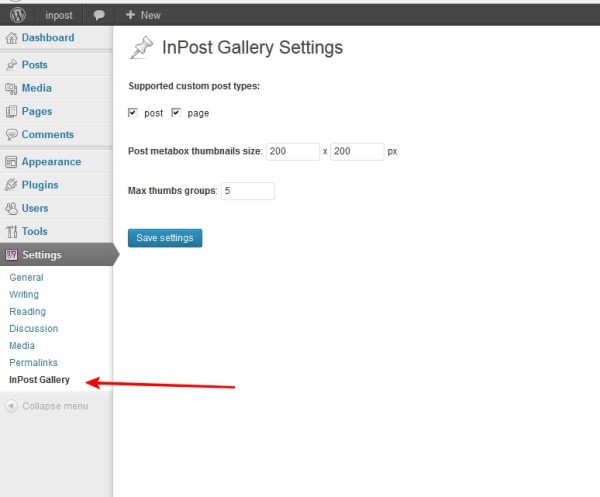Open the + New admin bar menu
The width and height of the screenshot is (600, 497).
[x=143, y=16]
